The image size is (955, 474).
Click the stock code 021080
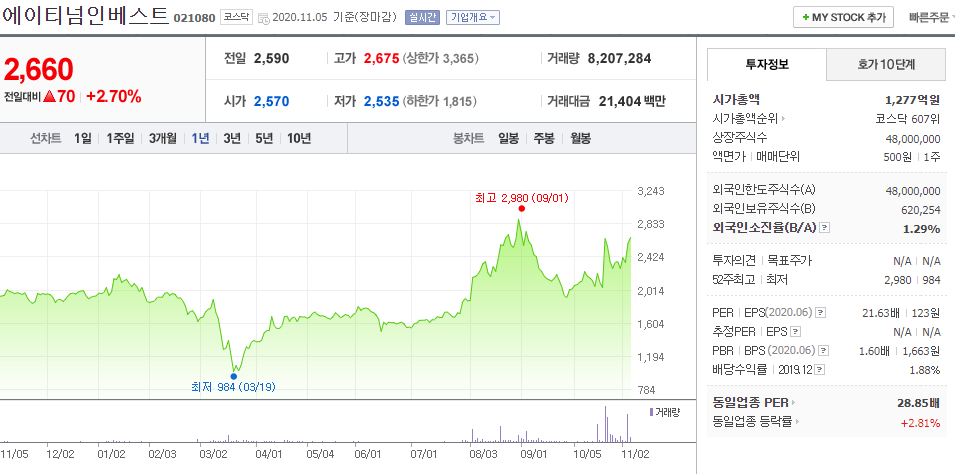[194, 18]
